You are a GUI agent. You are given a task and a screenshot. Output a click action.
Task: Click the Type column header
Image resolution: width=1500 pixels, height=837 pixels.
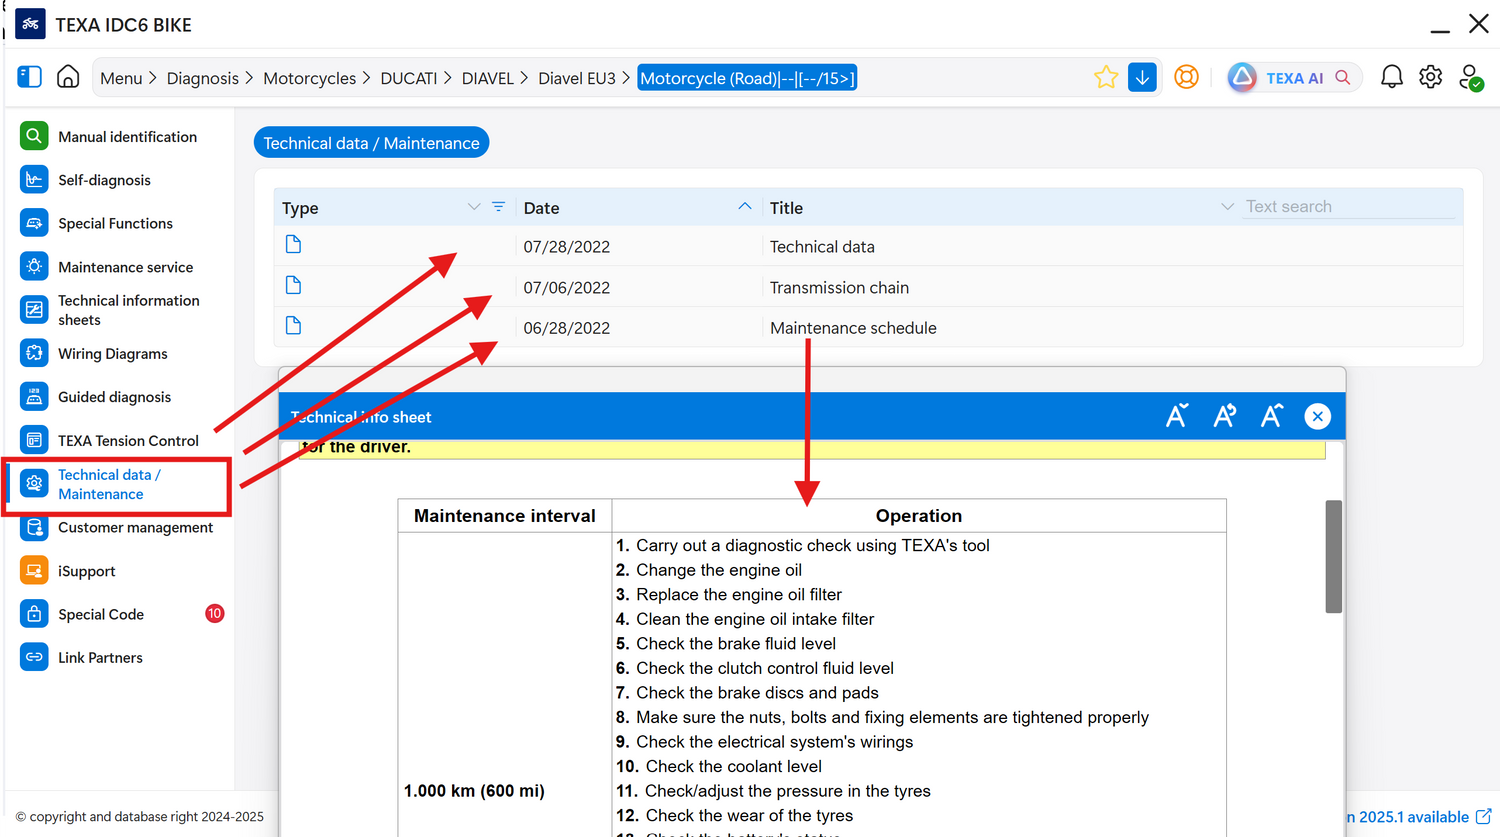pos(300,208)
